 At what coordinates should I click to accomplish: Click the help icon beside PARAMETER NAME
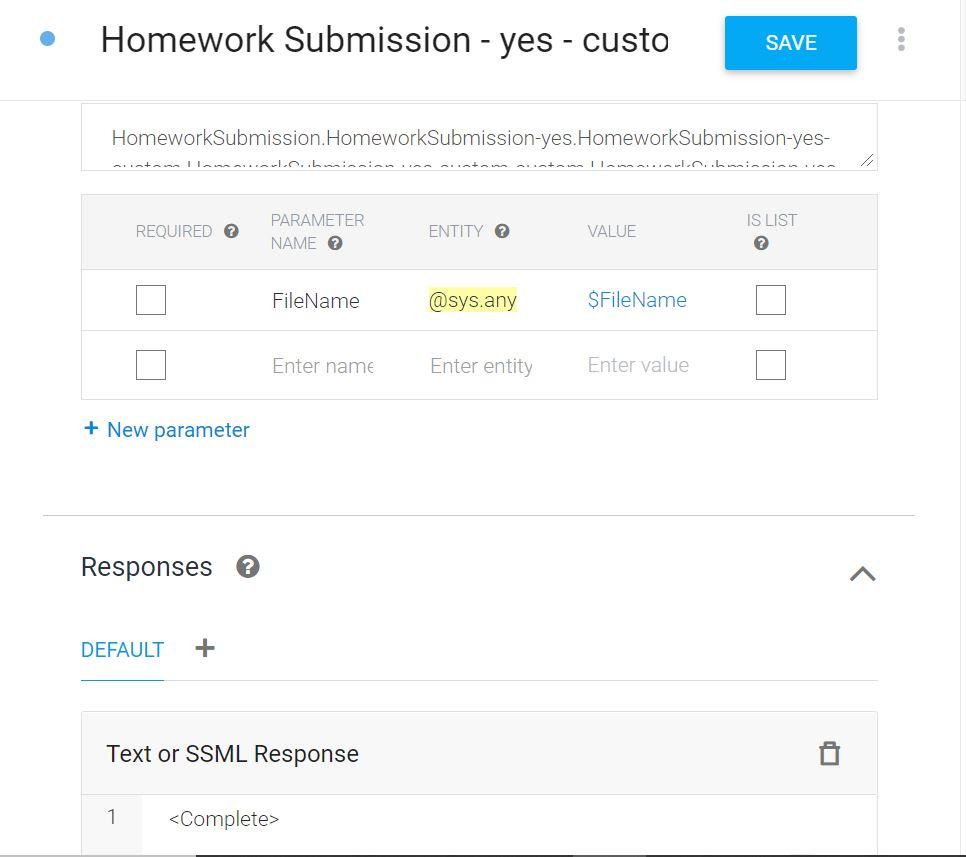click(335, 243)
